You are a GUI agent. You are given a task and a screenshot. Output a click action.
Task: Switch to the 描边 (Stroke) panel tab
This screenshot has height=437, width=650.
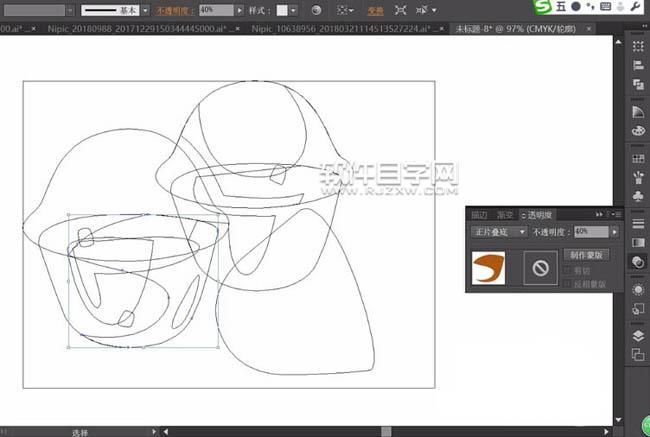(479, 214)
